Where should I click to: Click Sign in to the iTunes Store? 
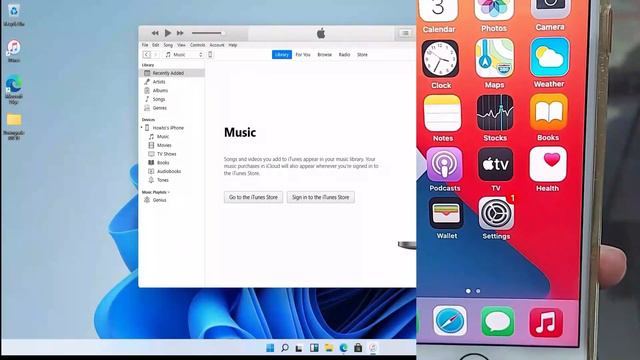pyautogui.click(x=320, y=197)
